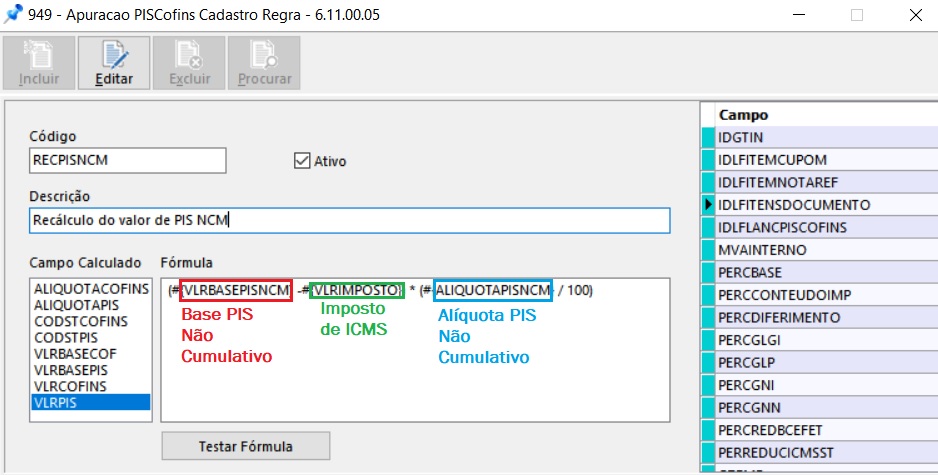The image size is (938, 475).
Task: Select PERCREDBCEFET row in Campo grid
Action: [x=826, y=430]
